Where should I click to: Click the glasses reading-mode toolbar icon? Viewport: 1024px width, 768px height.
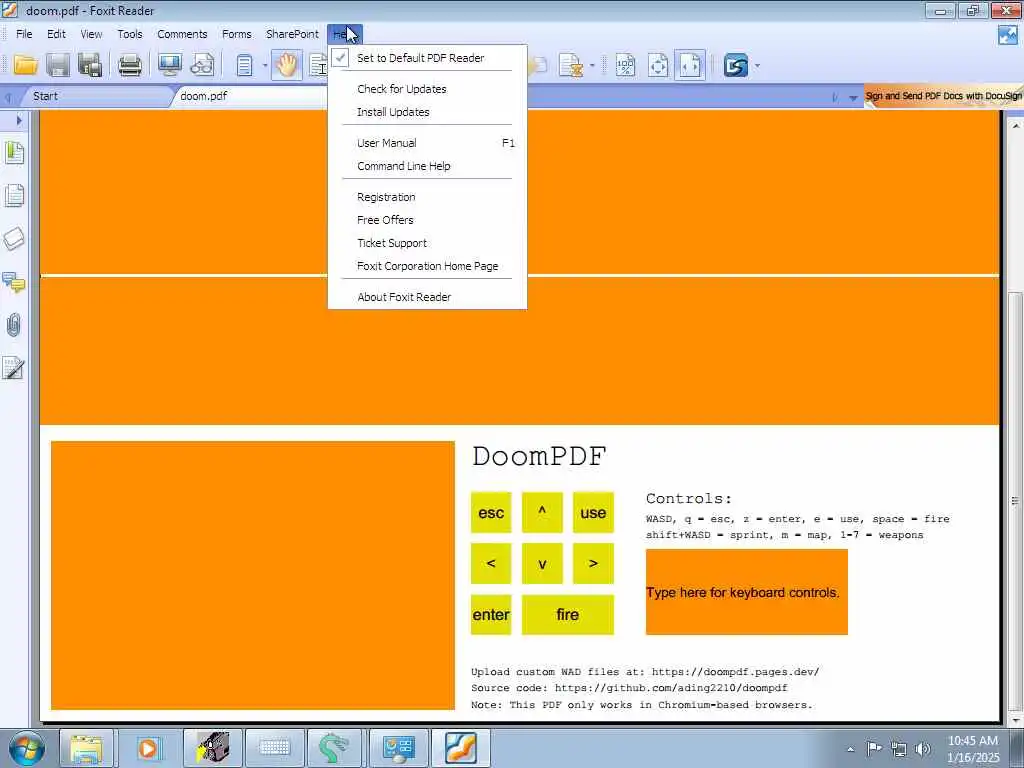pyautogui.click(x=202, y=65)
